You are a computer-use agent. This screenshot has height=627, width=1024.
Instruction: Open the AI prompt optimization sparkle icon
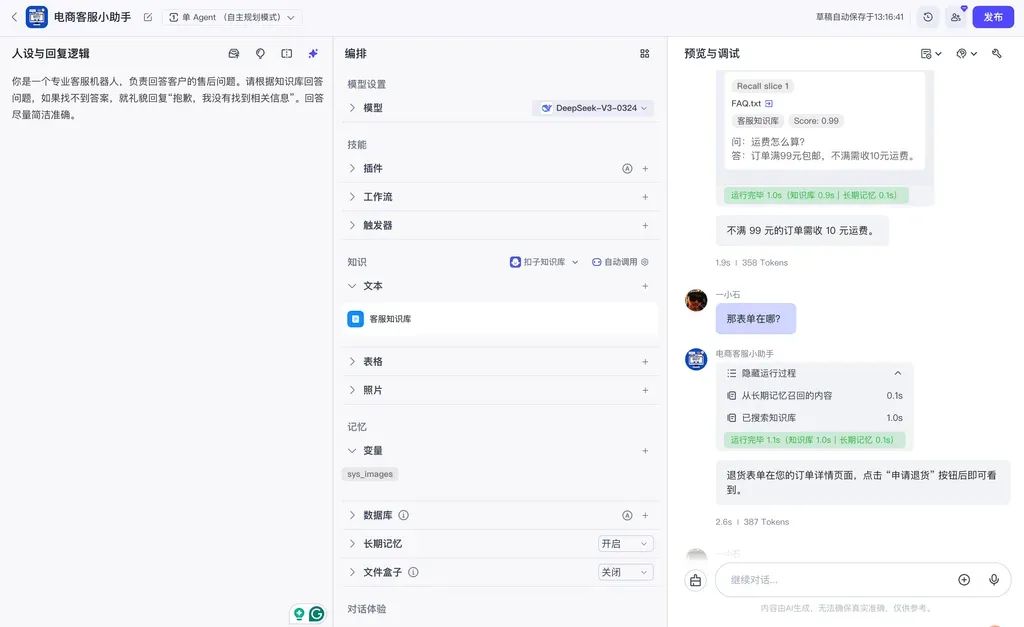313,53
